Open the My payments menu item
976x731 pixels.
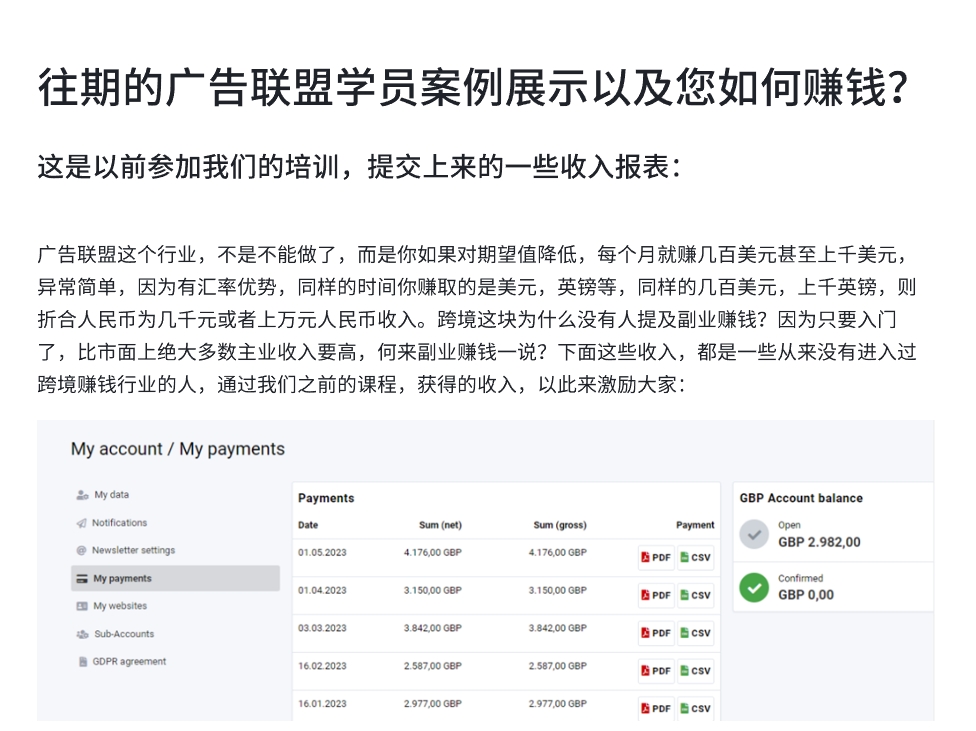tap(122, 578)
